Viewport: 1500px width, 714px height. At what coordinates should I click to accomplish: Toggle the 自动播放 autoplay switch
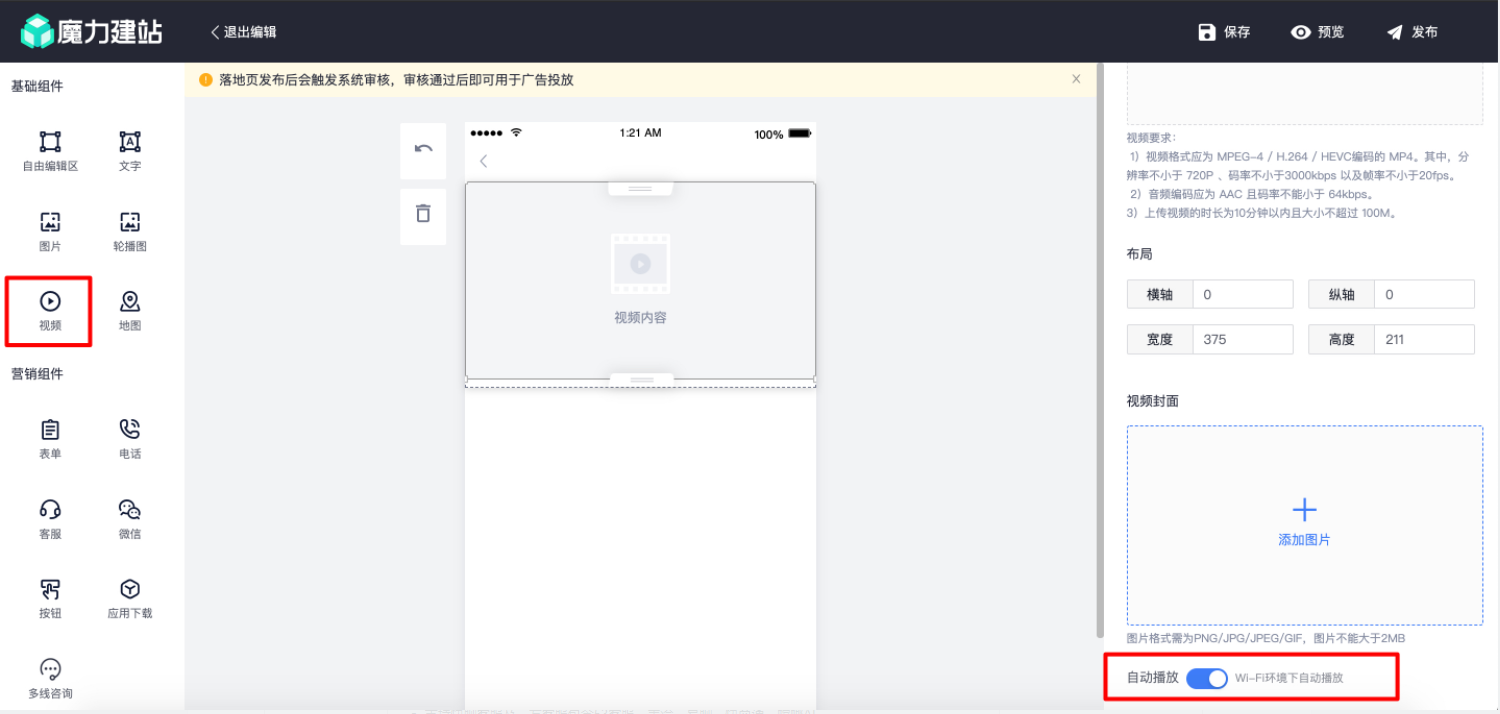1206,678
